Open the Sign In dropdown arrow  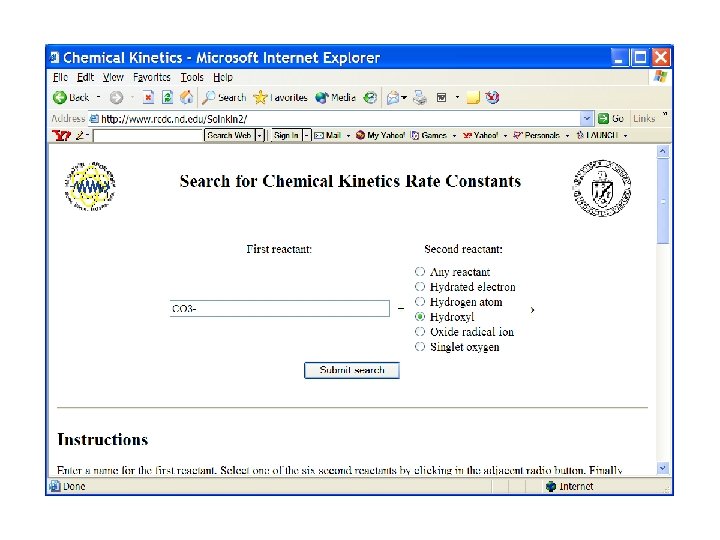click(x=306, y=135)
